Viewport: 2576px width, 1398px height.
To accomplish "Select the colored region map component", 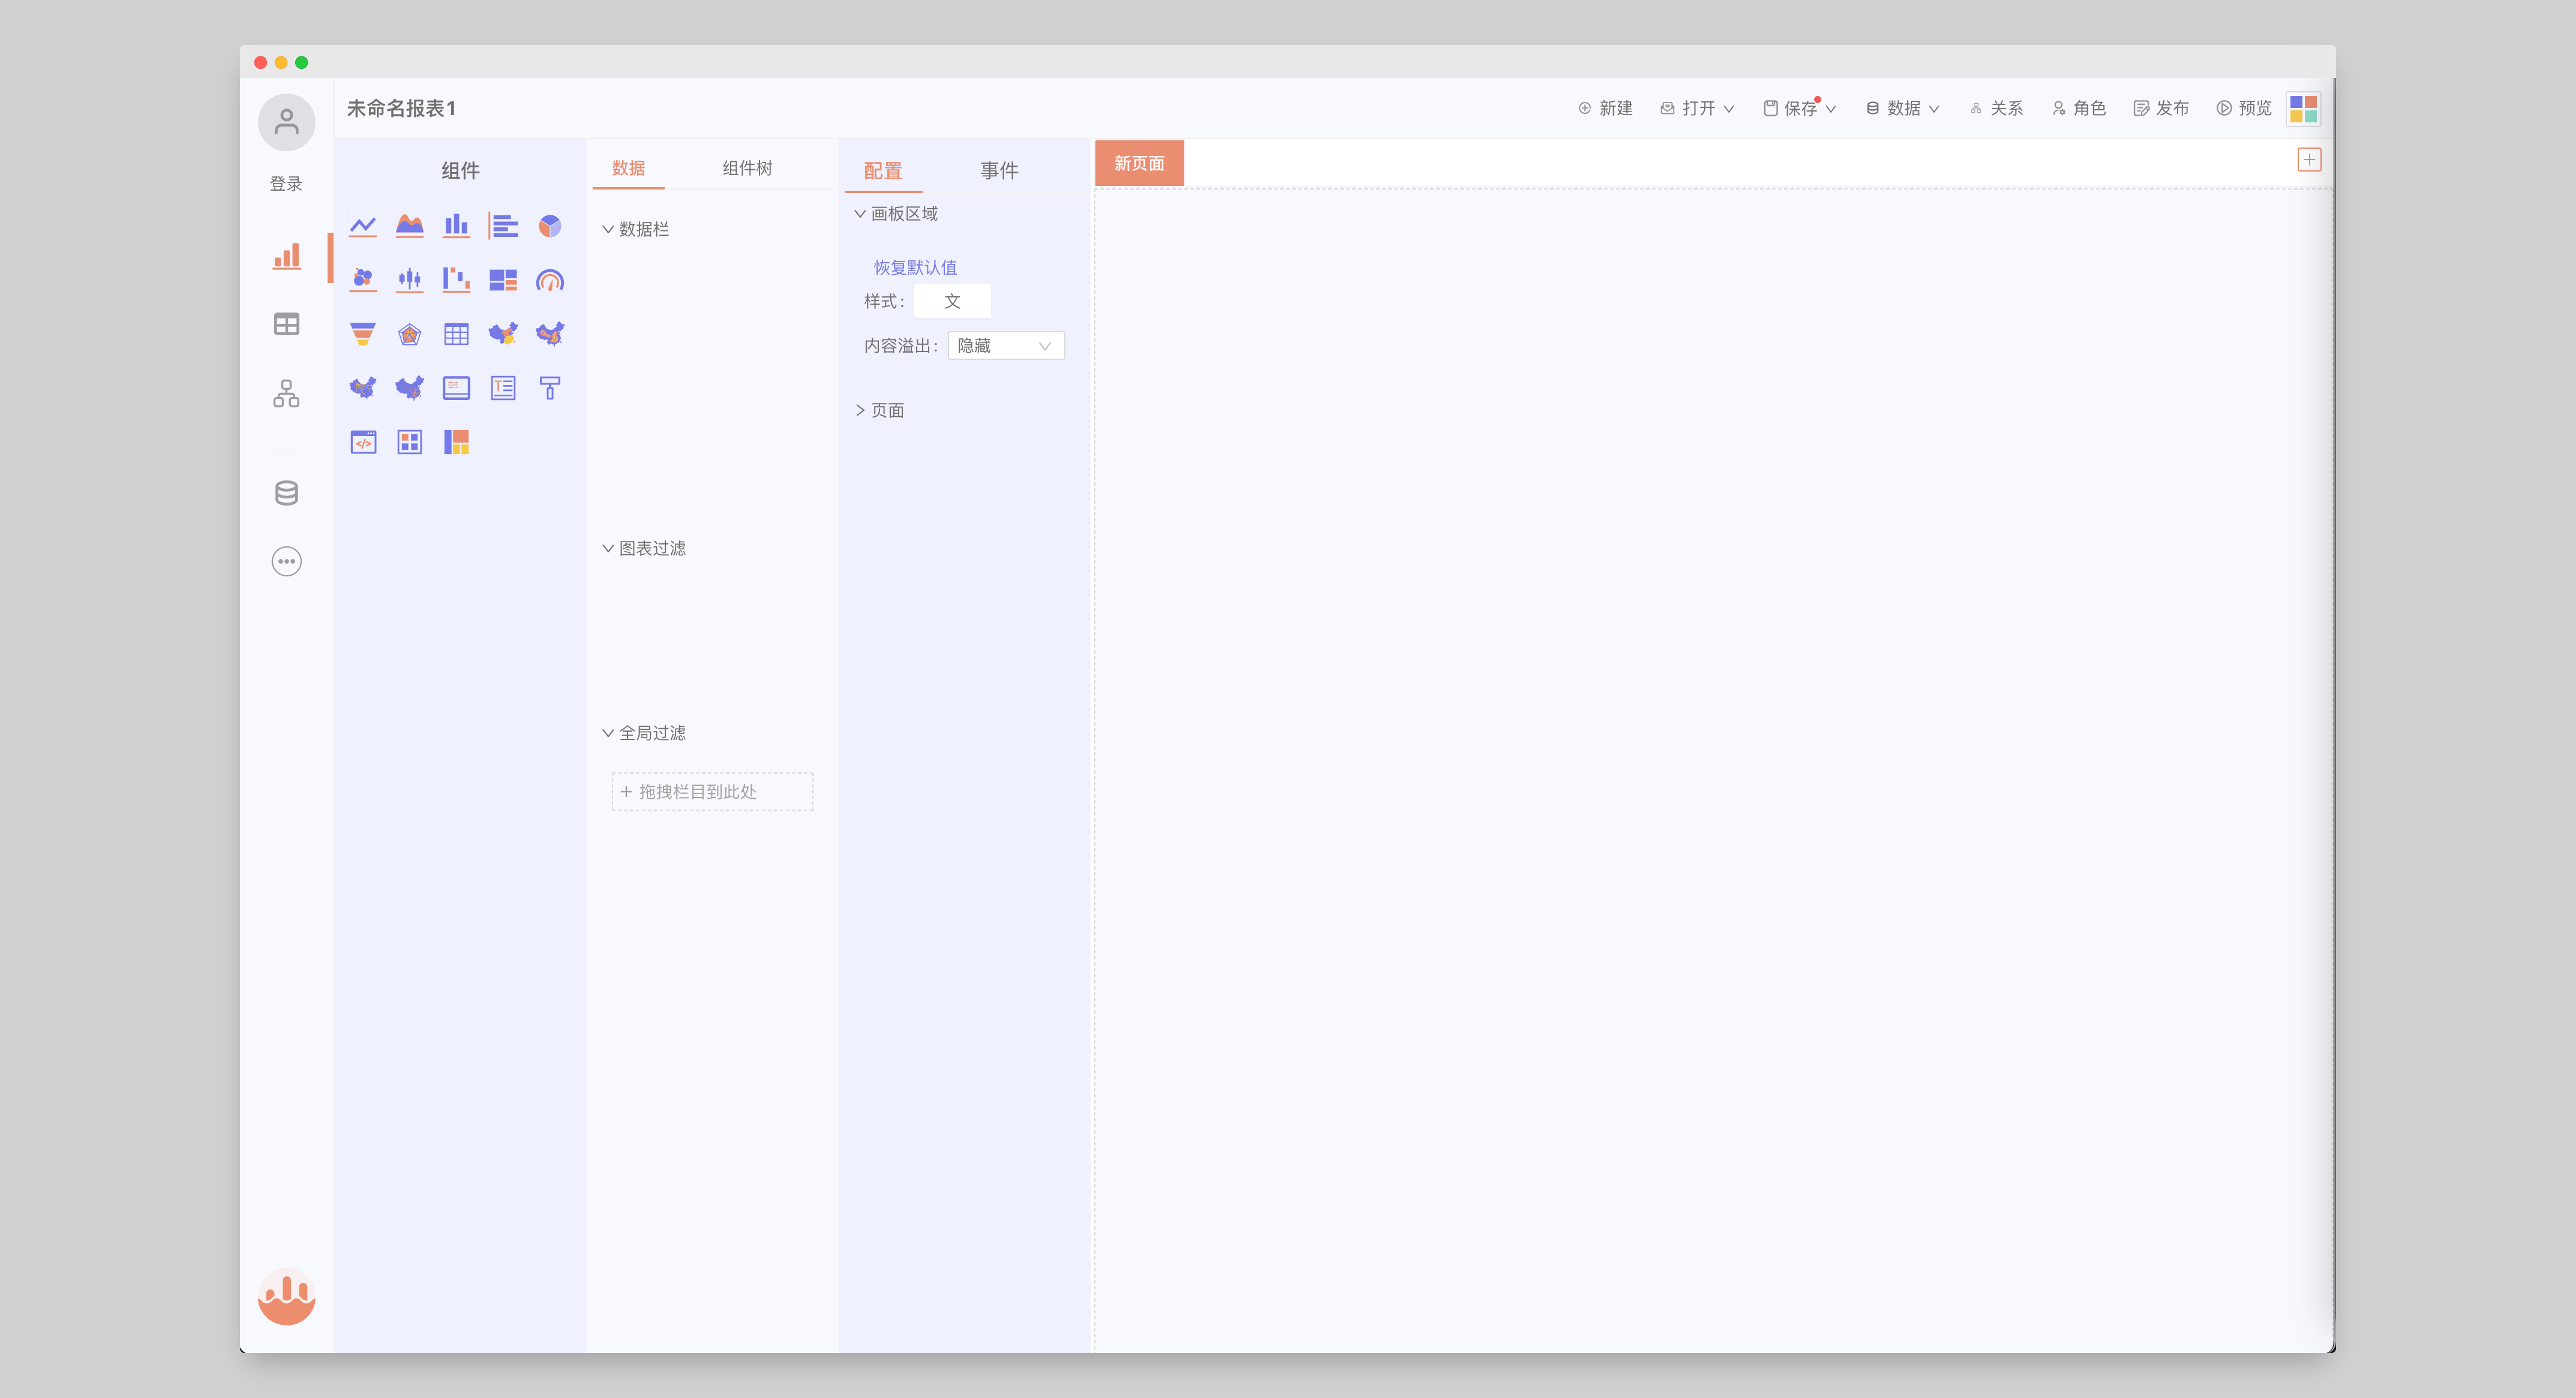I will tap(503, 334).
